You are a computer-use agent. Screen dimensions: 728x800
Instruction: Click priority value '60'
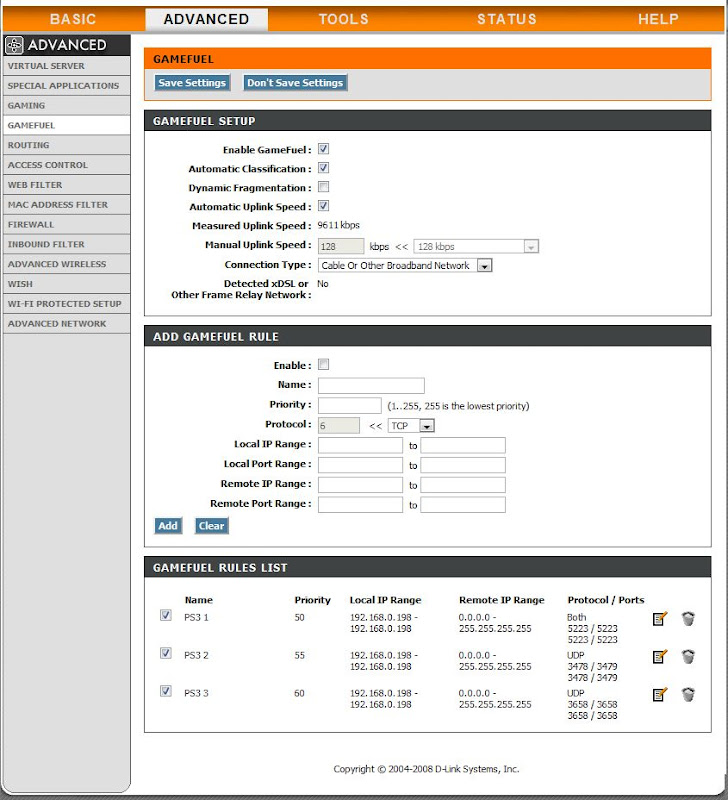tap(299, 693)
